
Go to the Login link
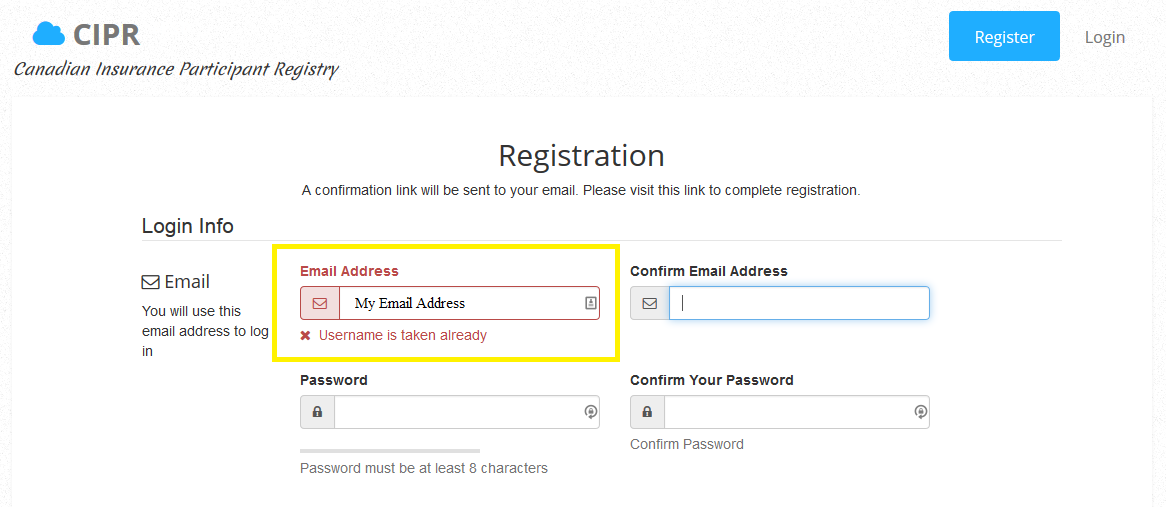(x=1104, y=37)
